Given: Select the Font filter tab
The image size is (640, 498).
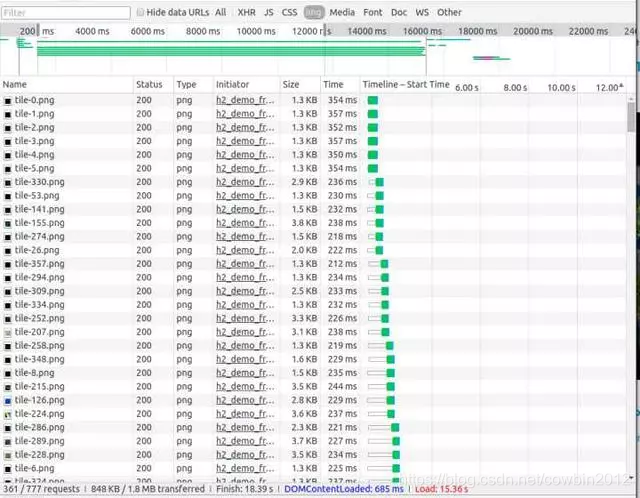Looking at the screenshot, I should coord(373,12).
